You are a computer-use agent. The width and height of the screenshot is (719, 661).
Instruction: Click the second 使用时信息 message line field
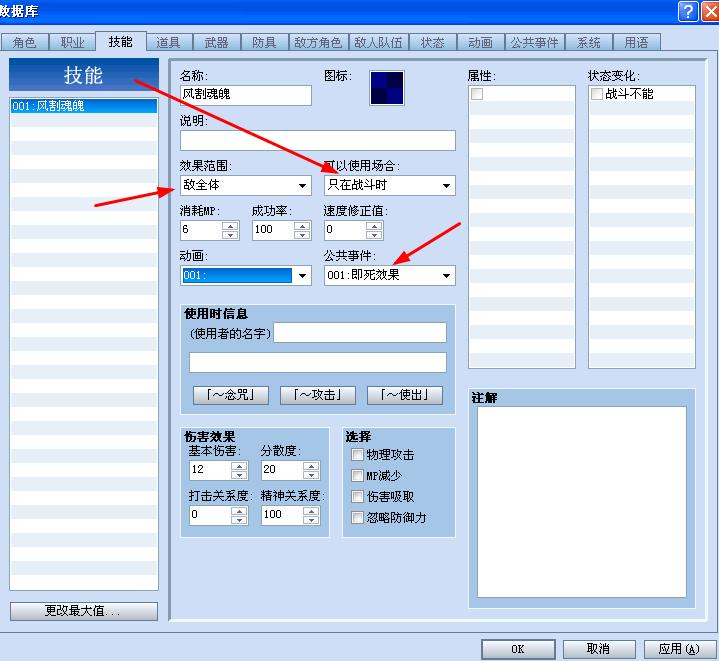(318, 363)
